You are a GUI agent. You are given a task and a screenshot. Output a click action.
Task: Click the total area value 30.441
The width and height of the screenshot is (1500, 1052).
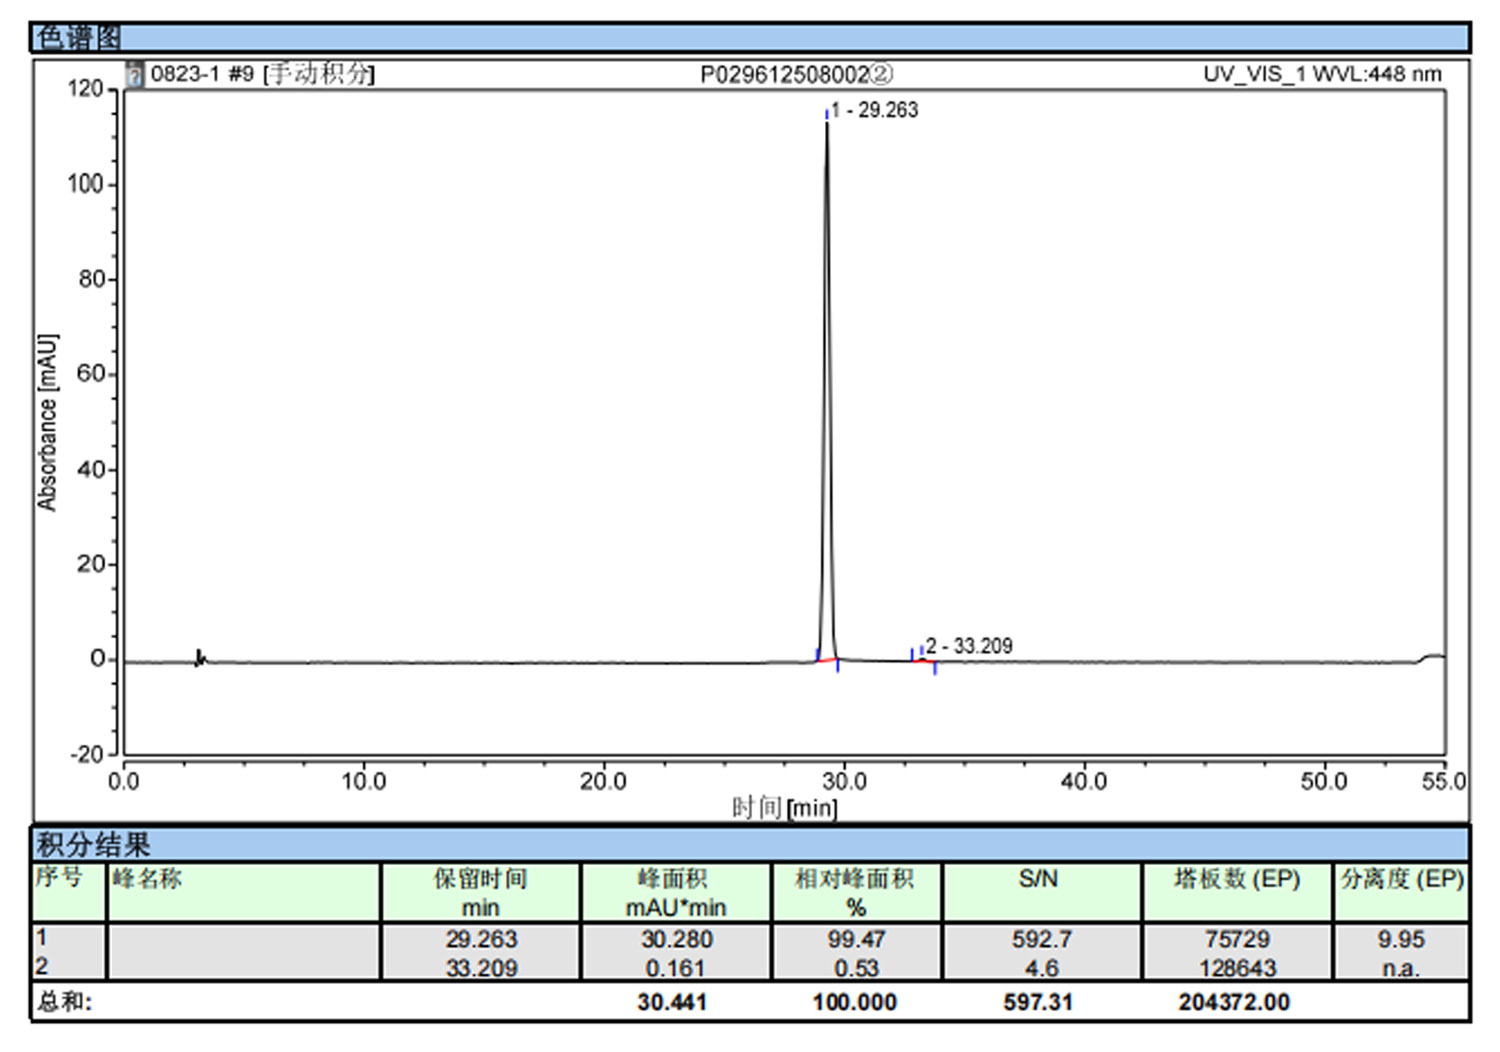coord(672,1002)
